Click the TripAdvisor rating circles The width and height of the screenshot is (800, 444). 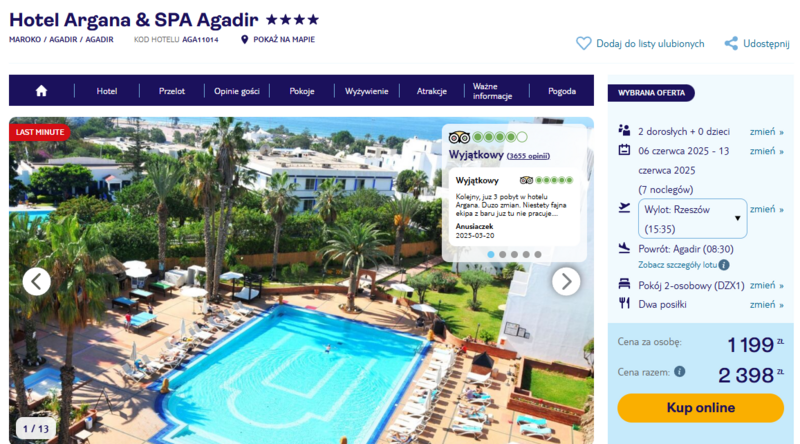[x=499, y=137]
